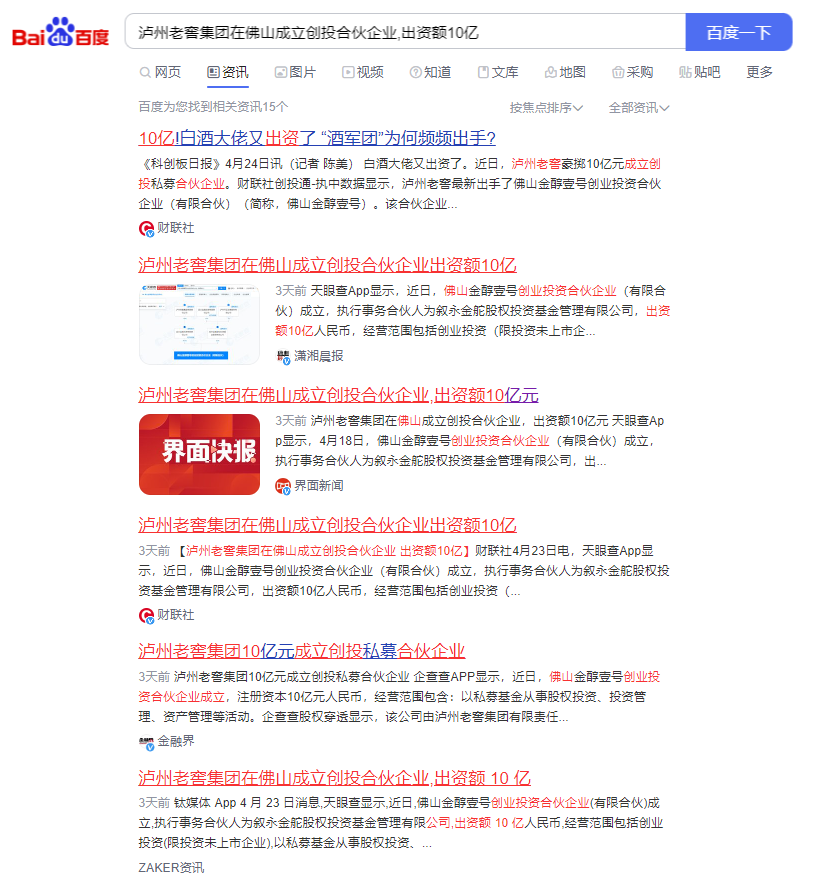Click the 潇湘晨报 source icon

click(283, 357)
